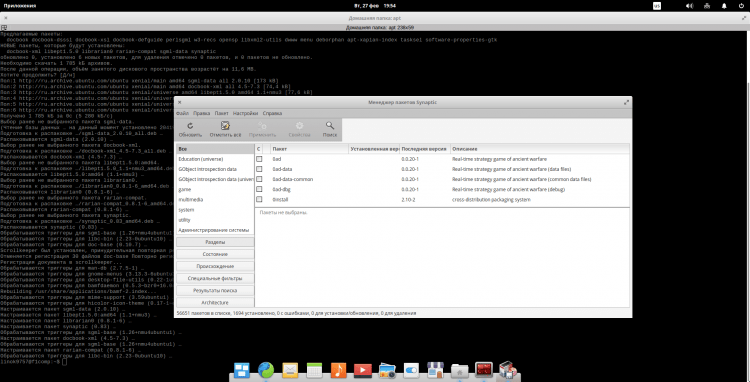Click the Разделы filter button
This screenshot has width=750, height=382.
pos(215,242)
